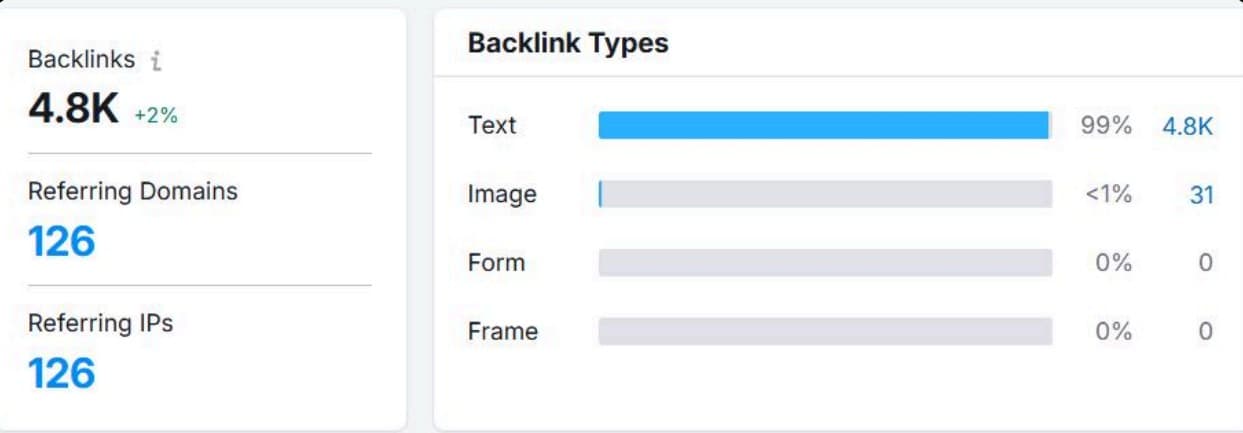Open the 31 Image backlinks link
The image size is (1243, 433).
(1201, 196)
